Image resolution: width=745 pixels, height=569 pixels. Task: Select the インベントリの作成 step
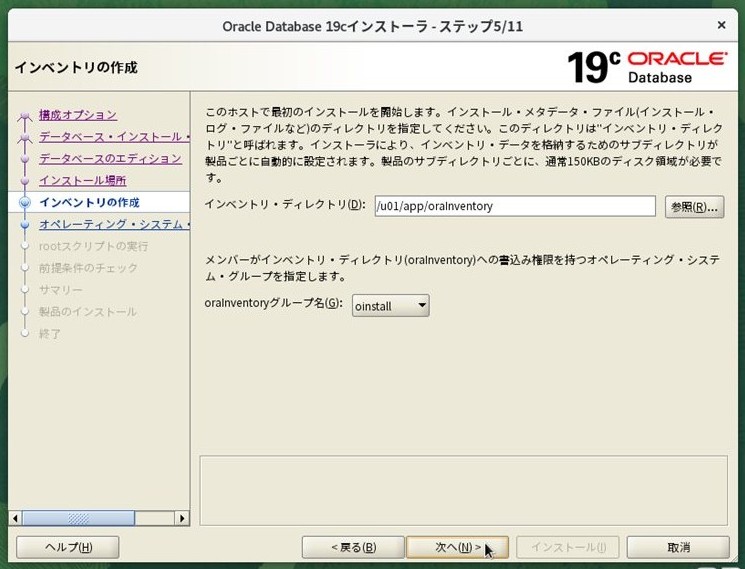click(x=89, y=202)
